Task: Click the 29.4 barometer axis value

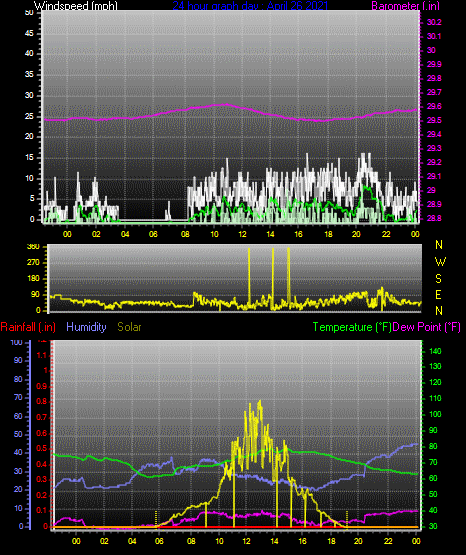Action: tap(434, 135)
